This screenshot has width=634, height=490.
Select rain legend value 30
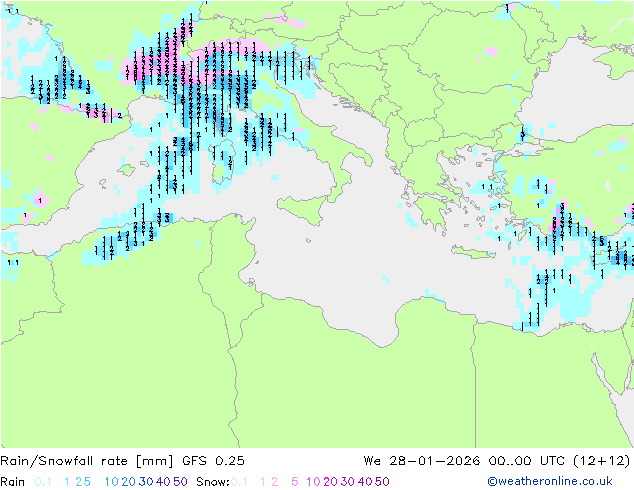[x=146, y=482]
